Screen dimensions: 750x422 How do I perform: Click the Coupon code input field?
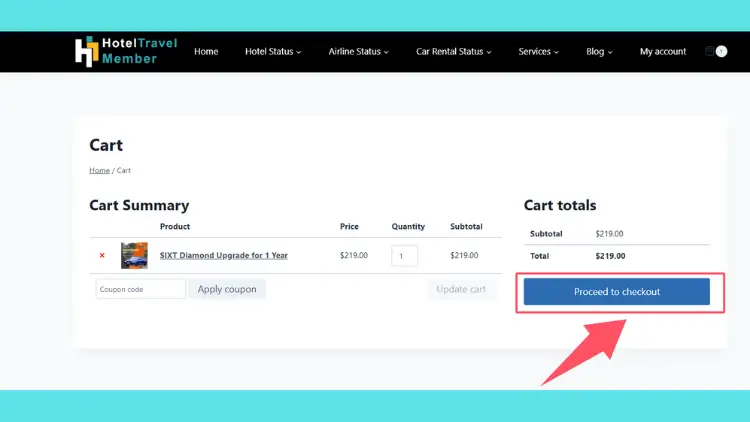(x=141, y=289)
